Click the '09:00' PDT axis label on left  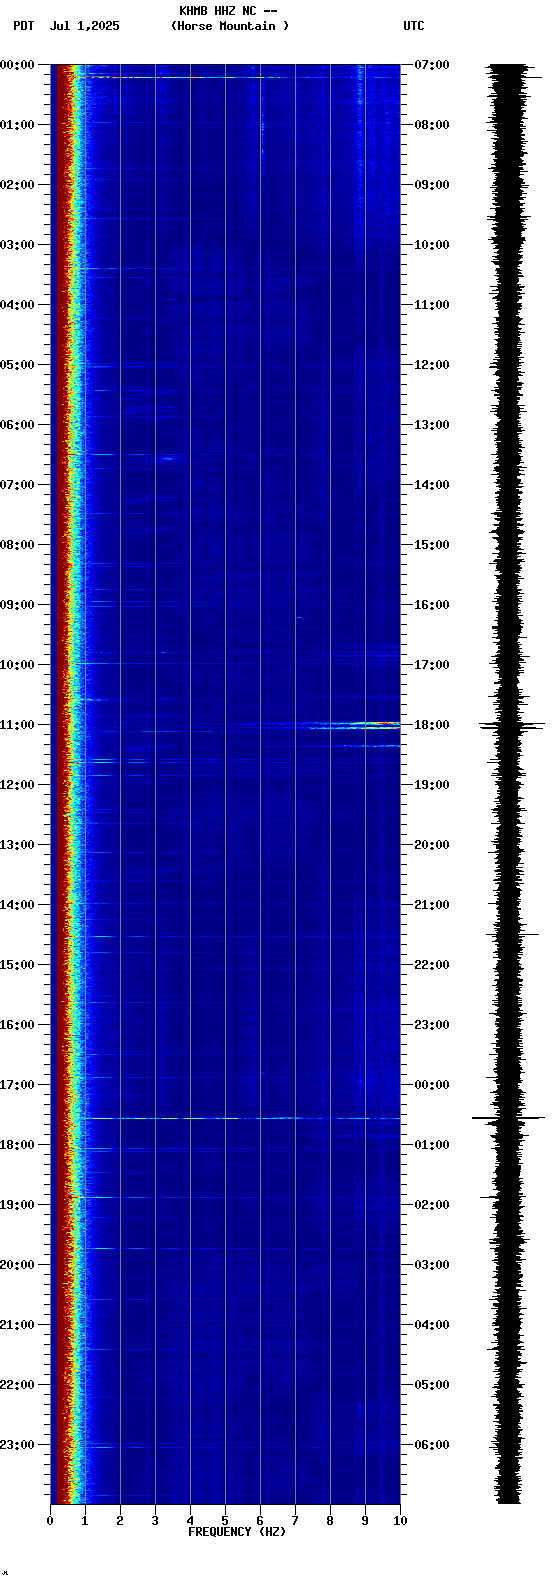pyautogui.click(x=17, y=605)
